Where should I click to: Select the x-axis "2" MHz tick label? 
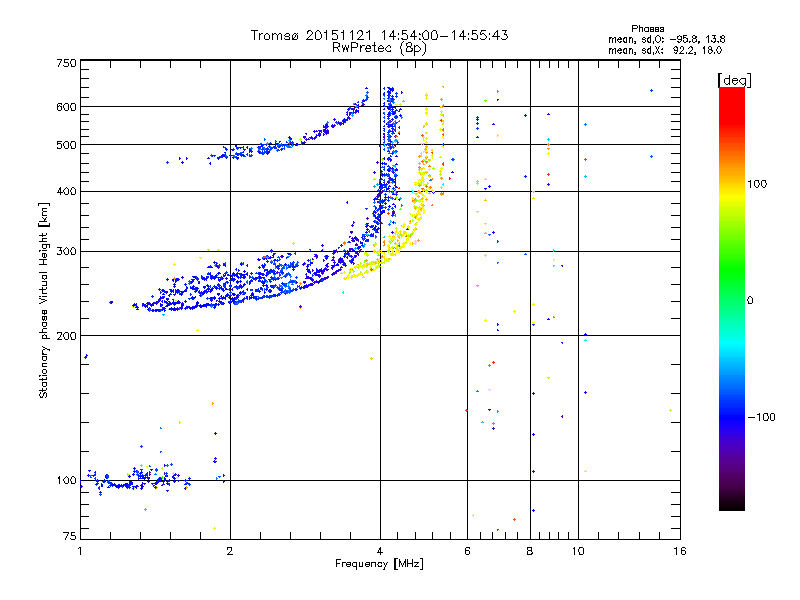click(230, 551)
